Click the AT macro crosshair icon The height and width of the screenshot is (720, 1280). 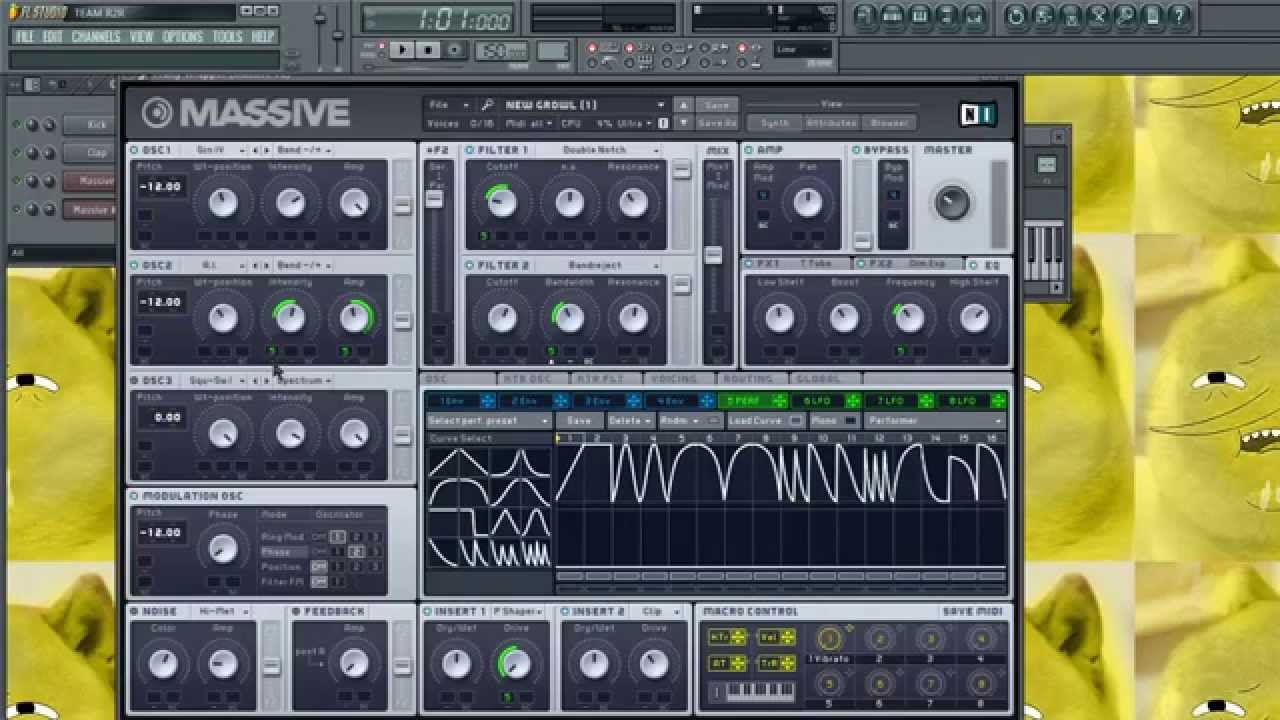pos(739,662)
